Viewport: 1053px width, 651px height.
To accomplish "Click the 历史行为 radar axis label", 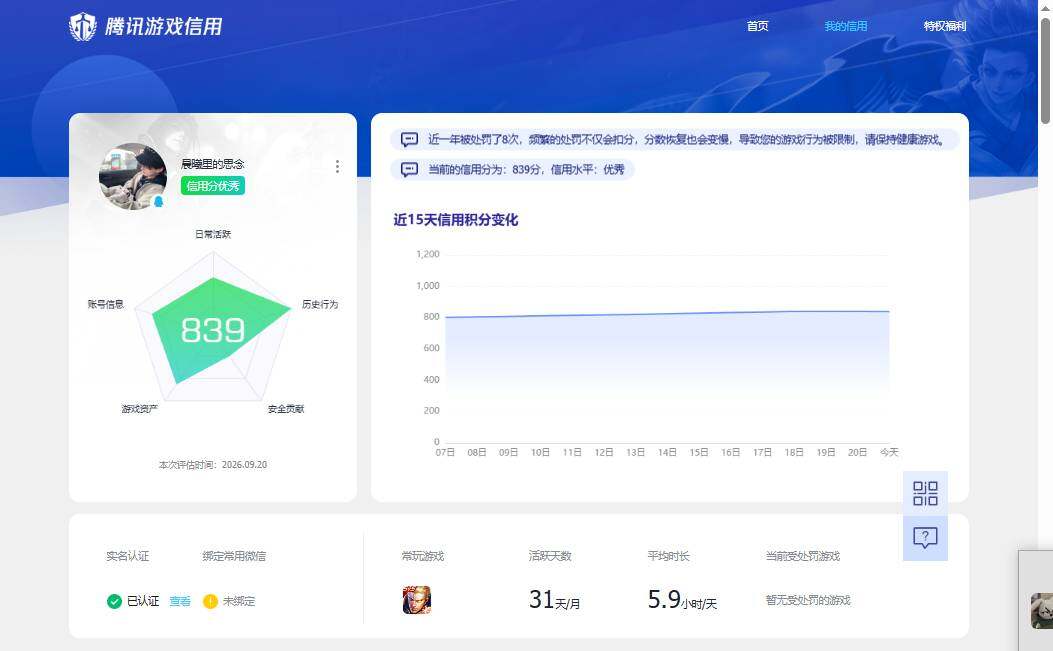I will point(320,304).
